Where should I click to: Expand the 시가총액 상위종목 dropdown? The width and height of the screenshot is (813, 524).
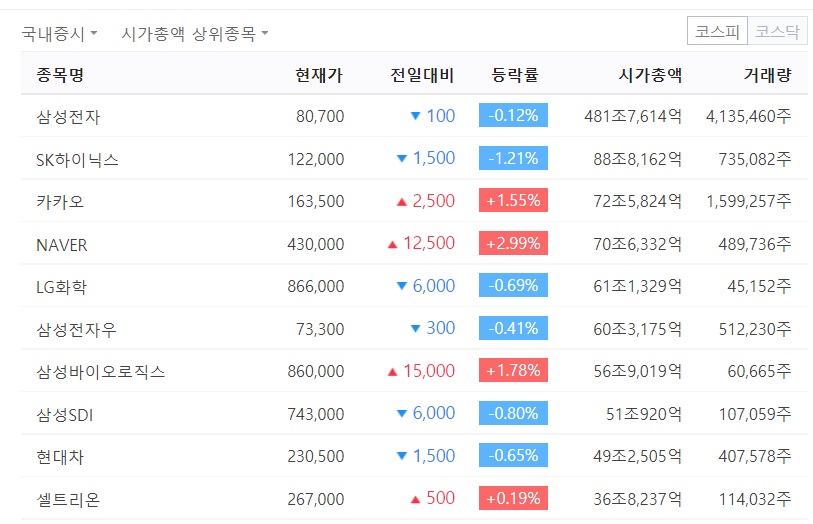pos(195,33)
